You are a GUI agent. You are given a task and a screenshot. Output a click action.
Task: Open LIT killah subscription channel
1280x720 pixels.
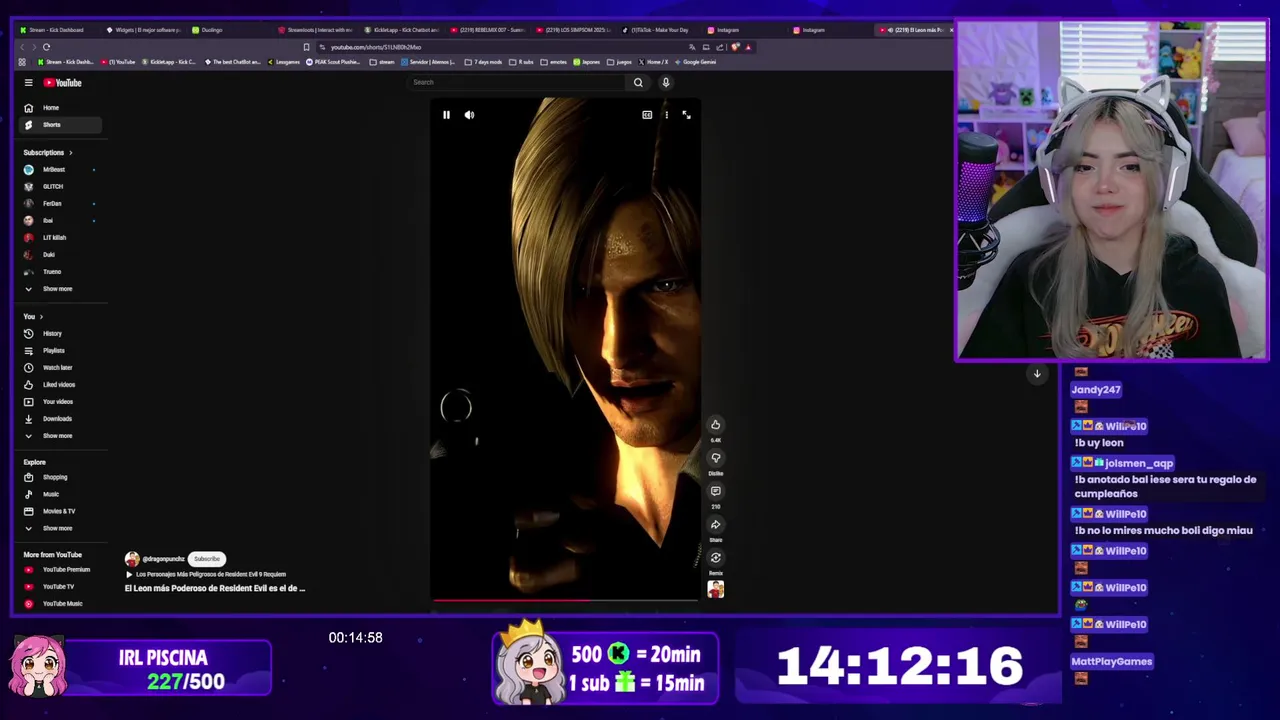click(x=59, y=238)
